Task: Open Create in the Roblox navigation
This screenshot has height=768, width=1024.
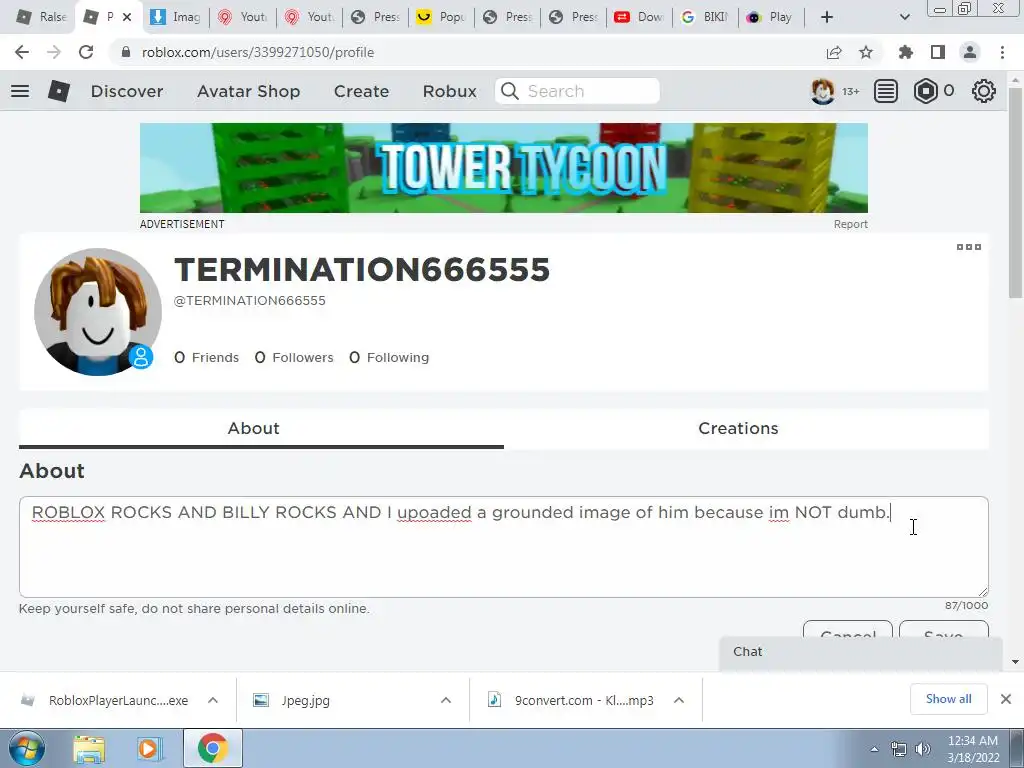Action: pyautogui.click(x=361, y=91)
